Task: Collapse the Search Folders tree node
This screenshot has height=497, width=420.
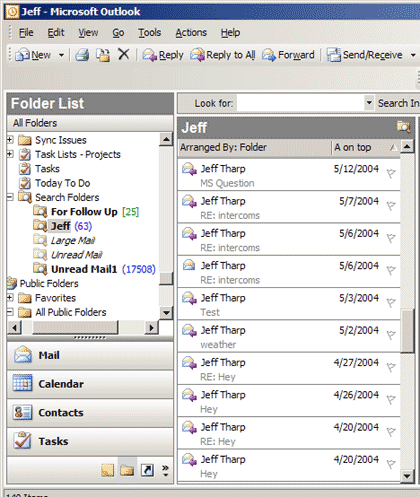Action: point(10,197)
